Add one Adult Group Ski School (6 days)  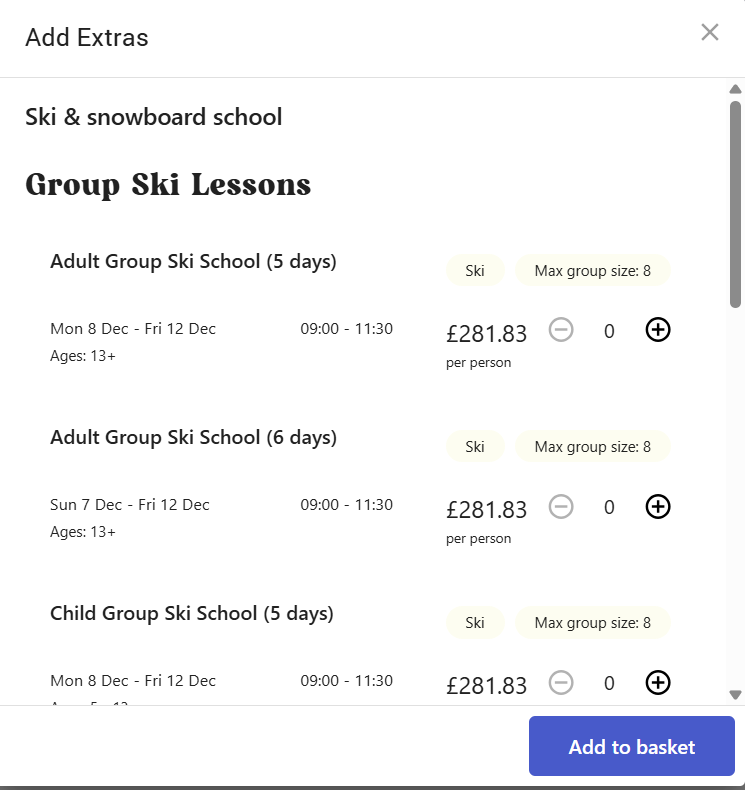coord(657,507)
